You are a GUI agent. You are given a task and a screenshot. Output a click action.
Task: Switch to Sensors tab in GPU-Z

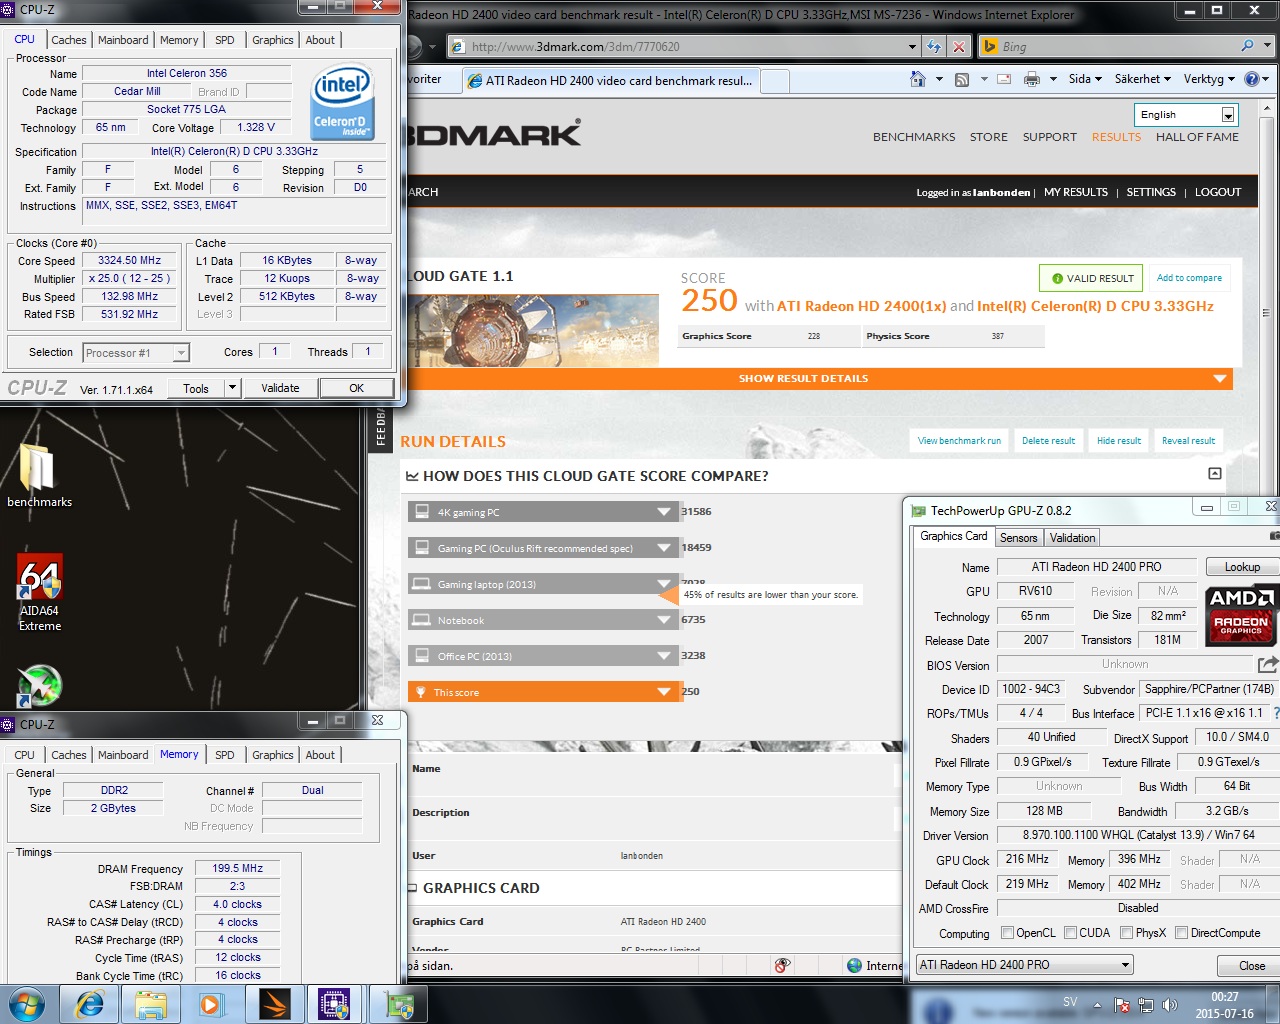pyautogui.click(x=1019, y=537)
